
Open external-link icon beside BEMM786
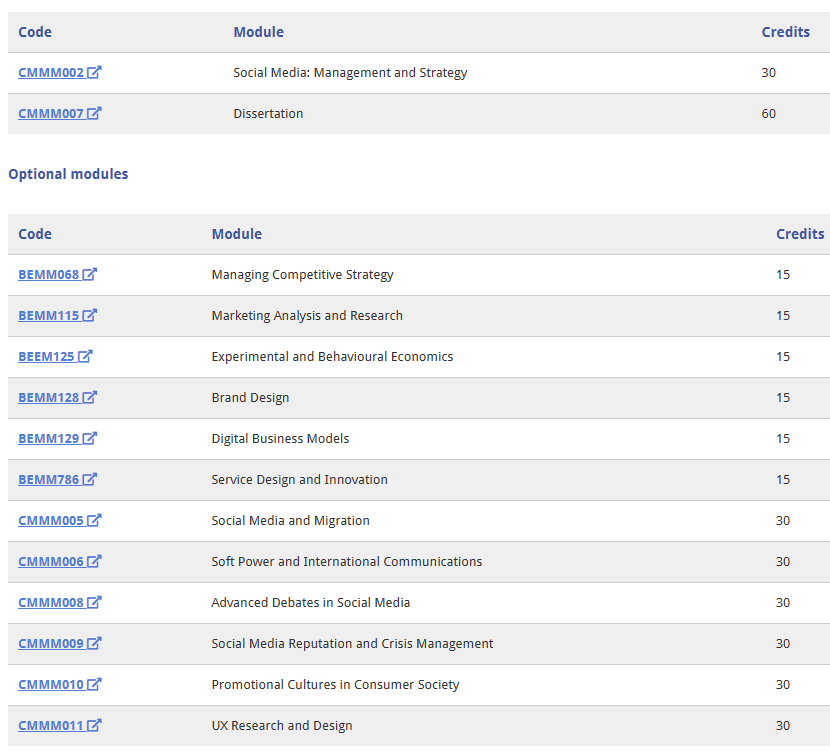point(90,479)
